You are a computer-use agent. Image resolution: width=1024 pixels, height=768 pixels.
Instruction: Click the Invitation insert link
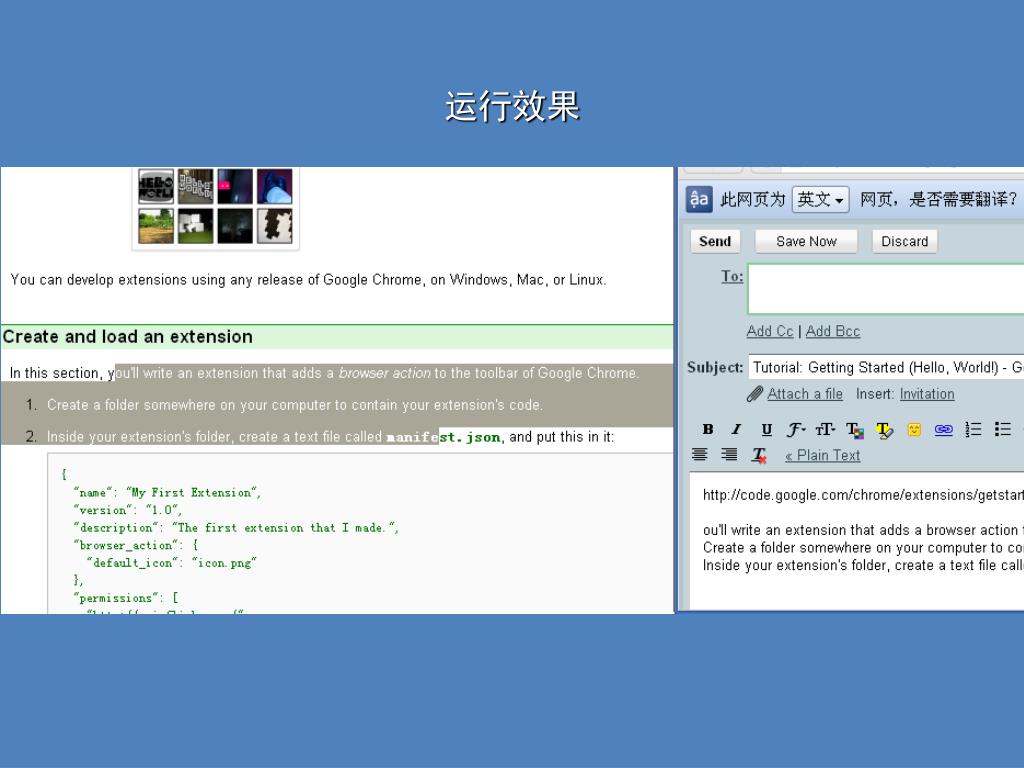927,394
